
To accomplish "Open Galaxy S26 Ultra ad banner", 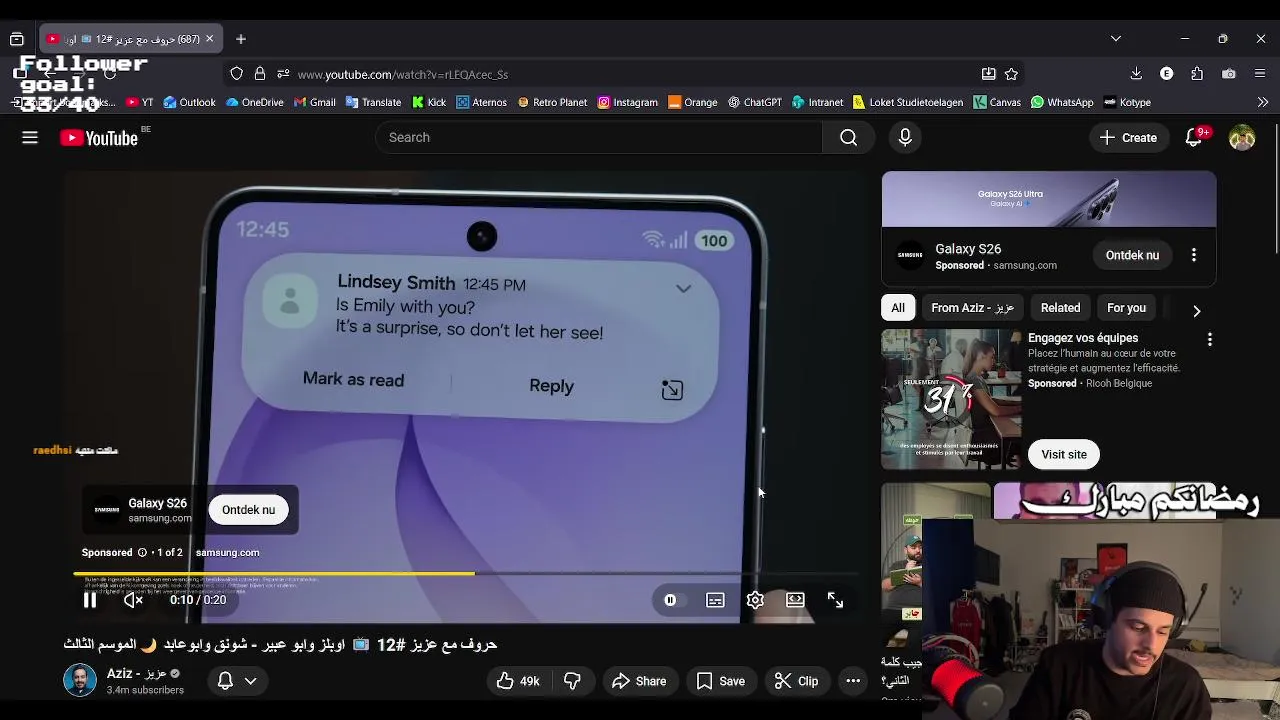I will click(1049, 199).
